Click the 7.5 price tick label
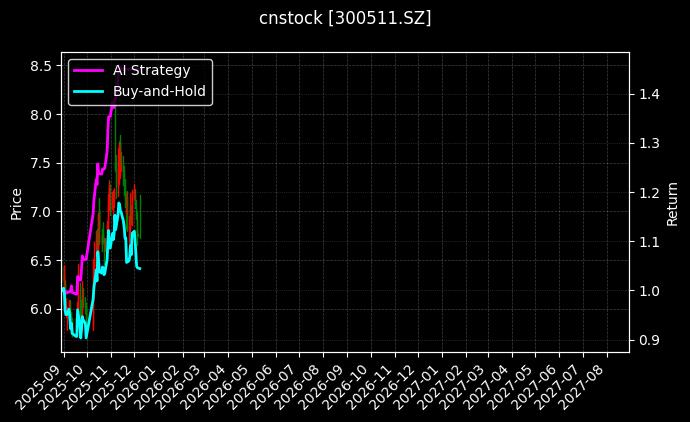Image resolution: width=690 pixels, height=422 pixels. click(x=41, y=164)
